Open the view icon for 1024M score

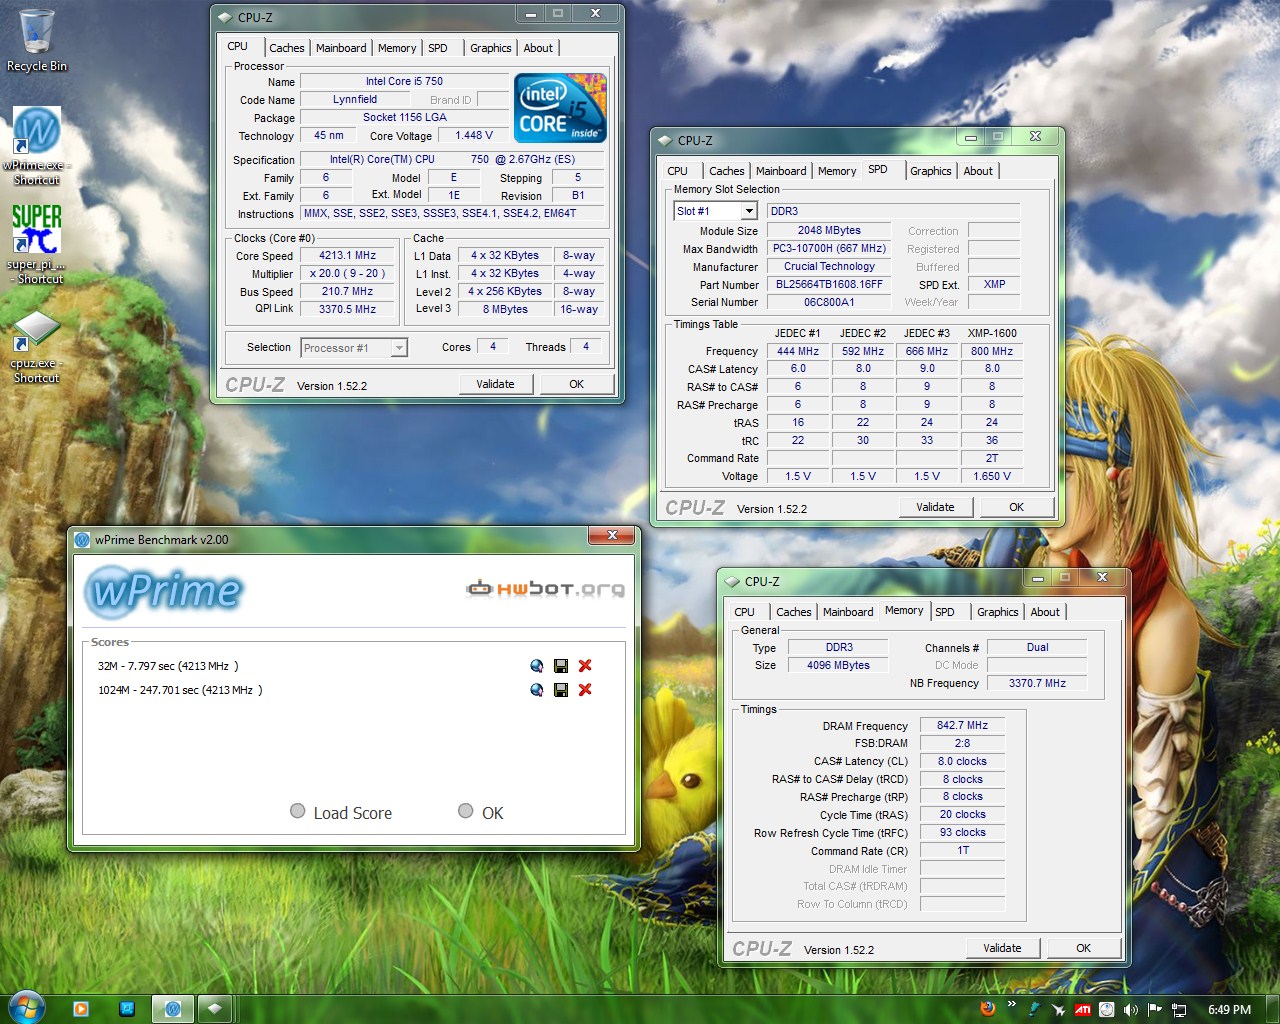[537, 690]
